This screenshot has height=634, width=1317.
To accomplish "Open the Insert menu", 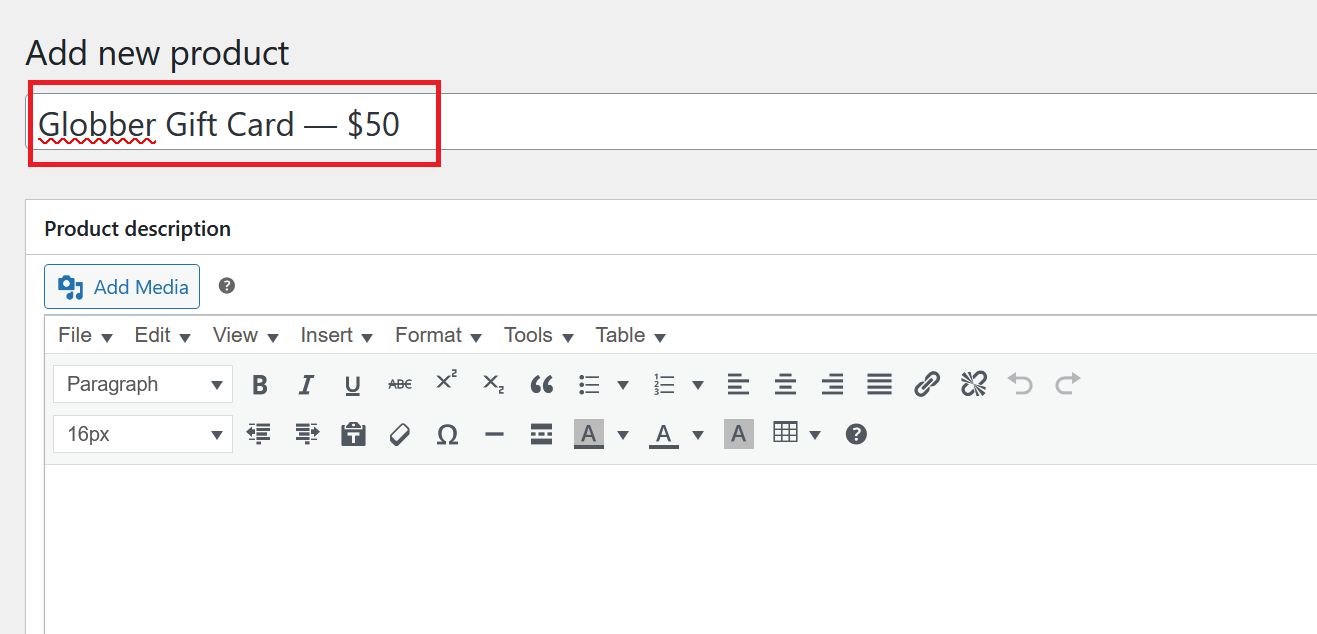I will (336, 335).
